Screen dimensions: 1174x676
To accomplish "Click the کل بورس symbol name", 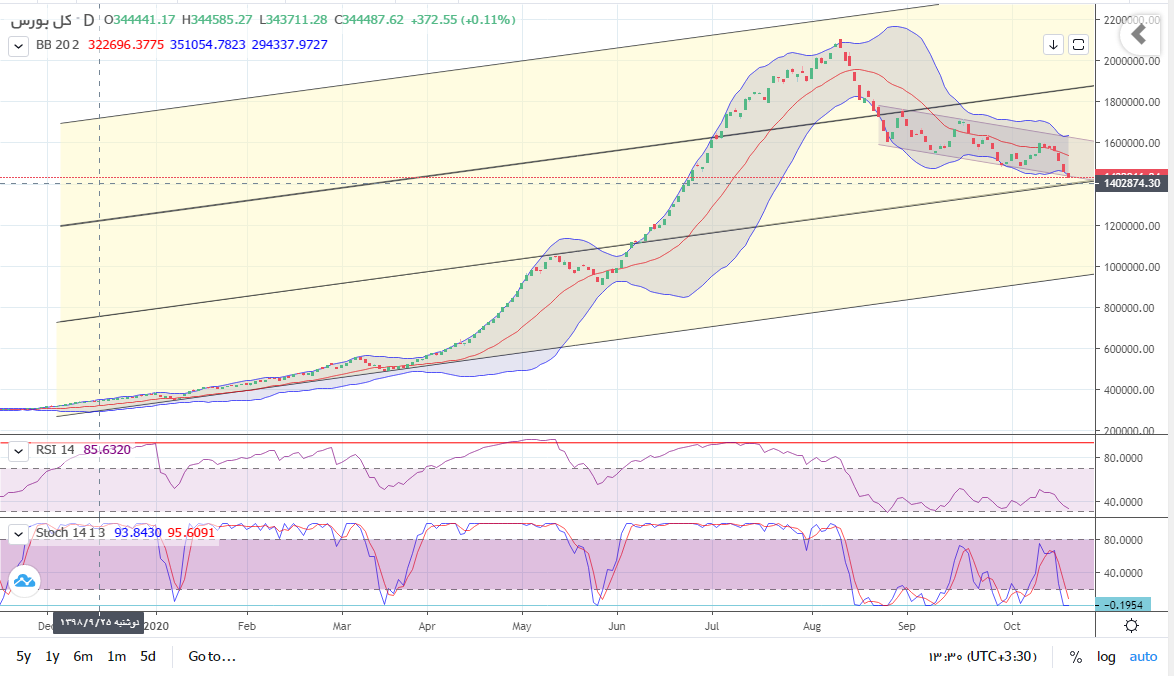I will 41,20.
